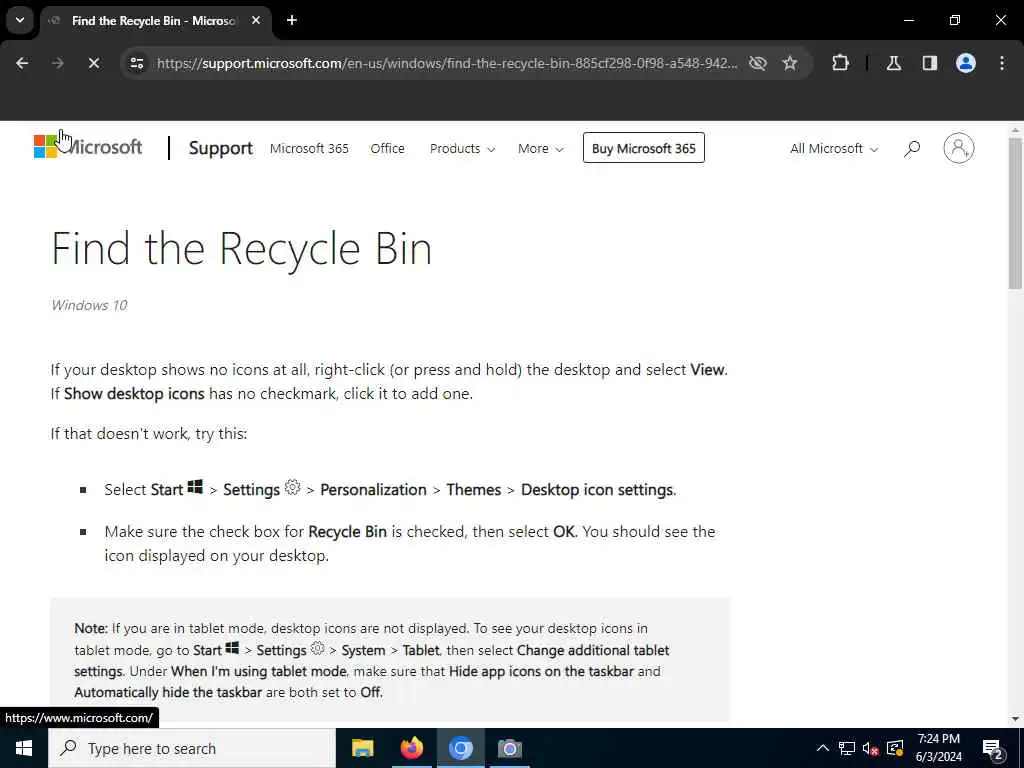
Task: Click Buy Microsoft 365 button
Action: [643, 148]
